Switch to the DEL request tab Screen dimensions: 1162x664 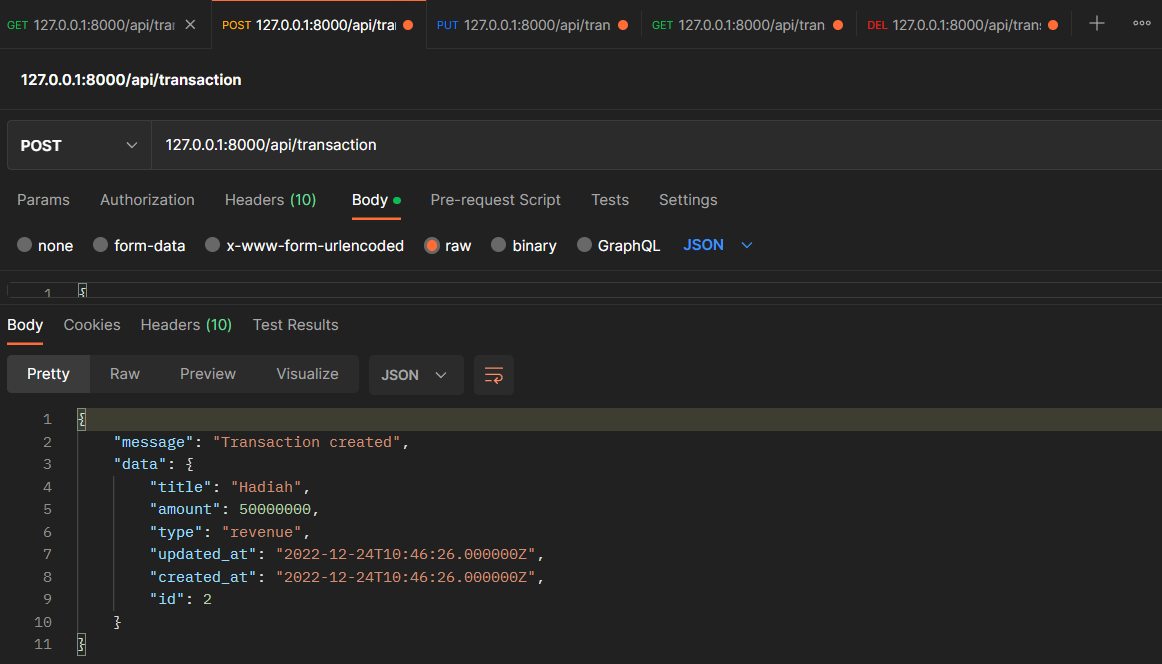(954, 25)
